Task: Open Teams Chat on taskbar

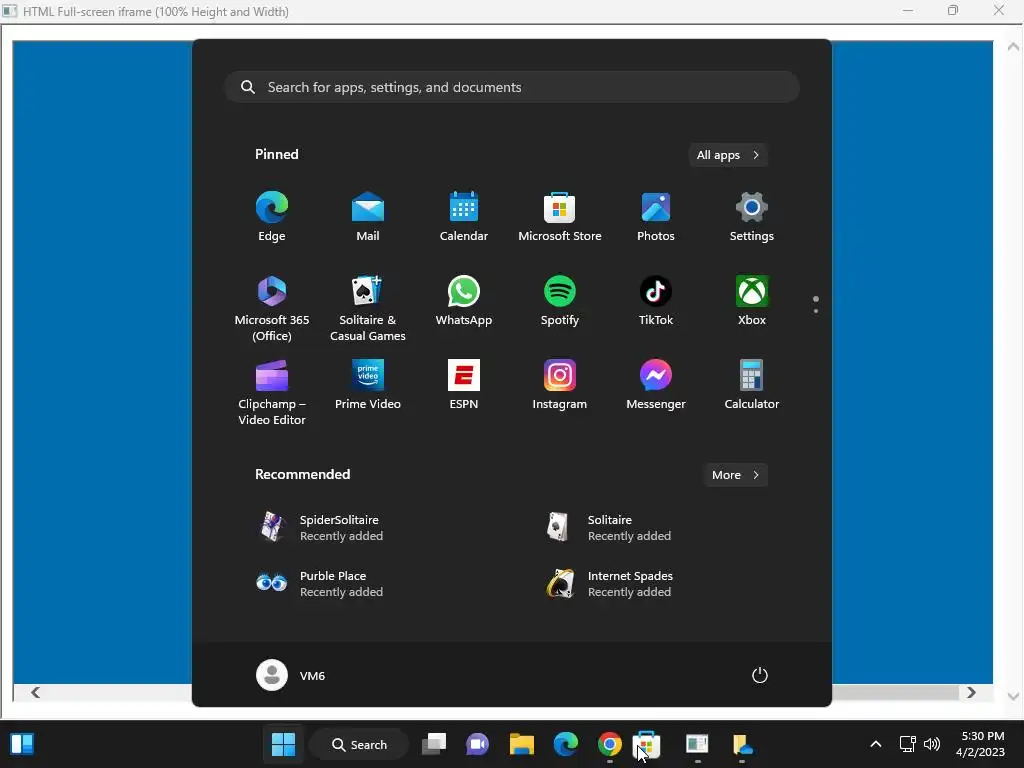Action: point(477,744)
